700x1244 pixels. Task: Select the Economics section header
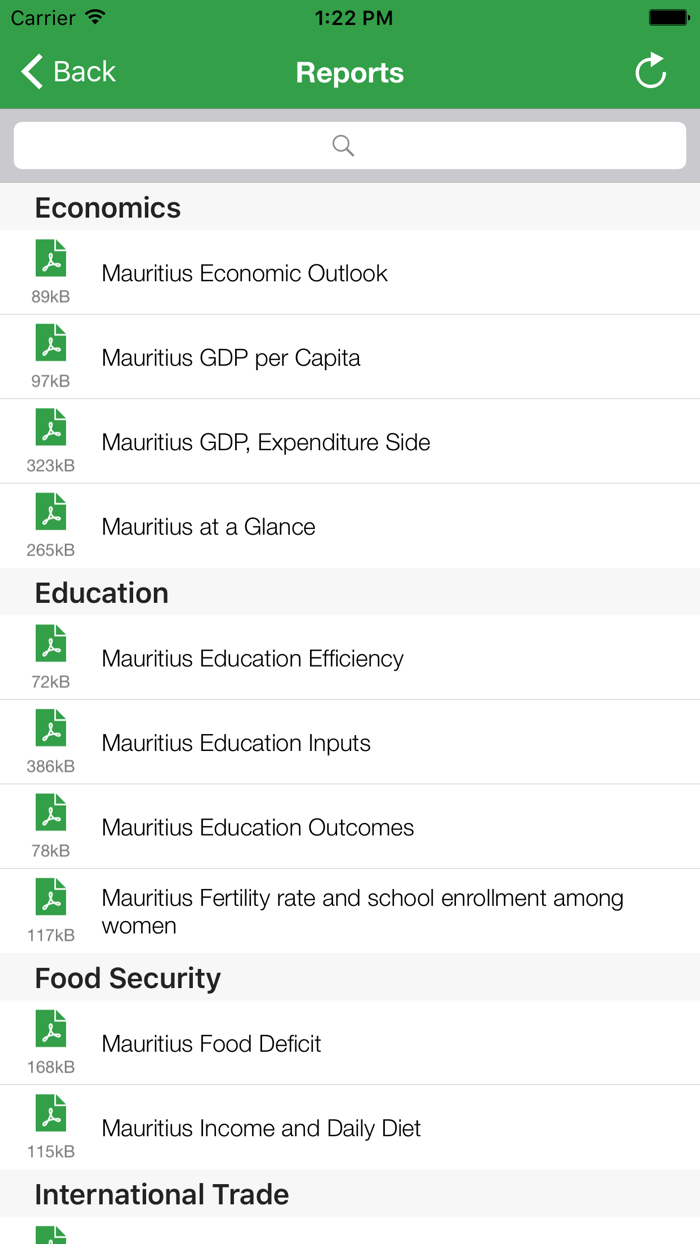point(107,208)
